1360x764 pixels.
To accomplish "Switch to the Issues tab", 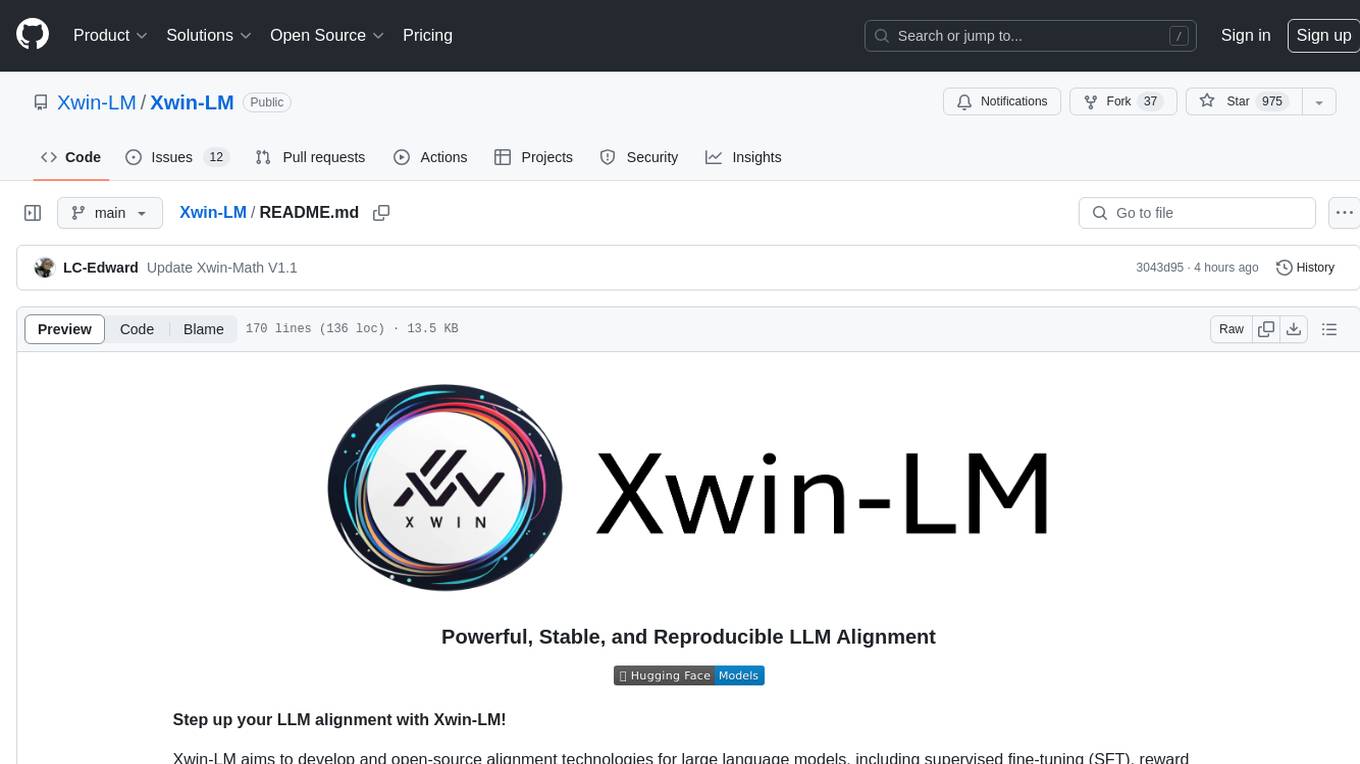I will [177, 157].
